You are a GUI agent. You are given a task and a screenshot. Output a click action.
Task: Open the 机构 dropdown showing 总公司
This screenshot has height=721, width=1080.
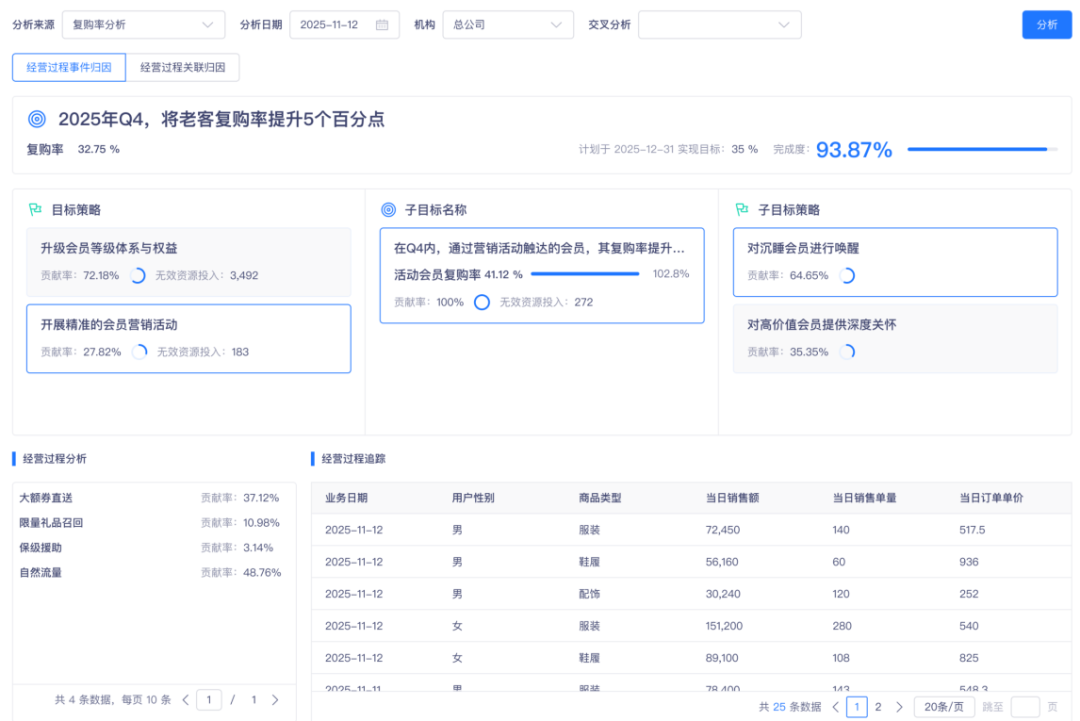click(508, 25)
